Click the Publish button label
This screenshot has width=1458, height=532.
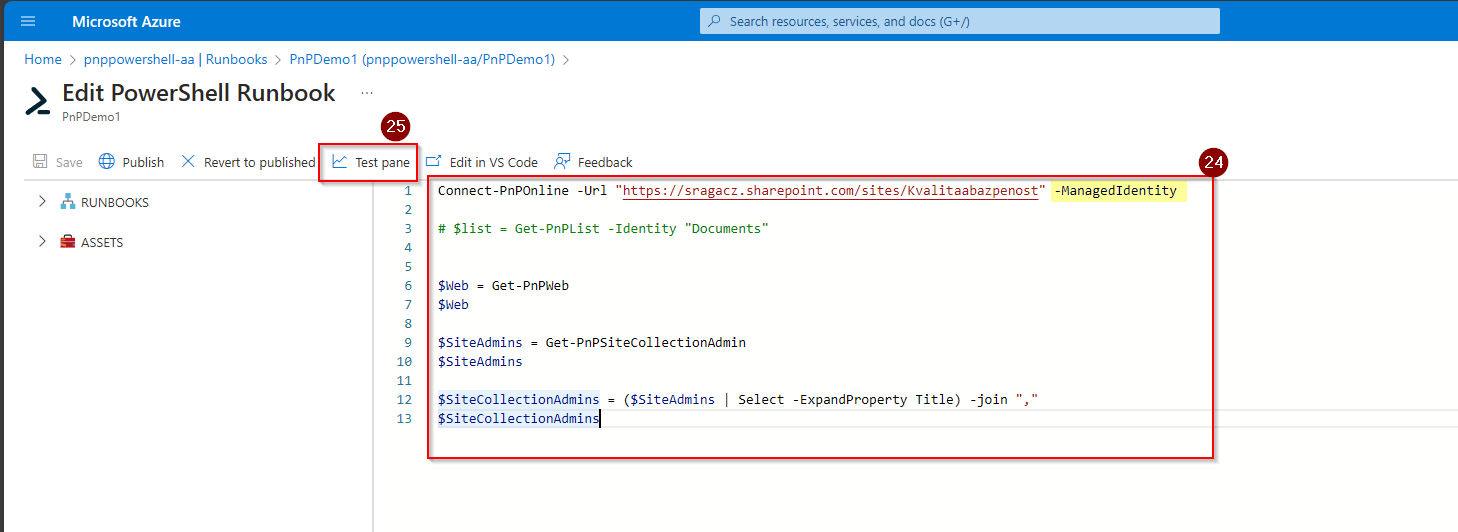coord(143,162)
